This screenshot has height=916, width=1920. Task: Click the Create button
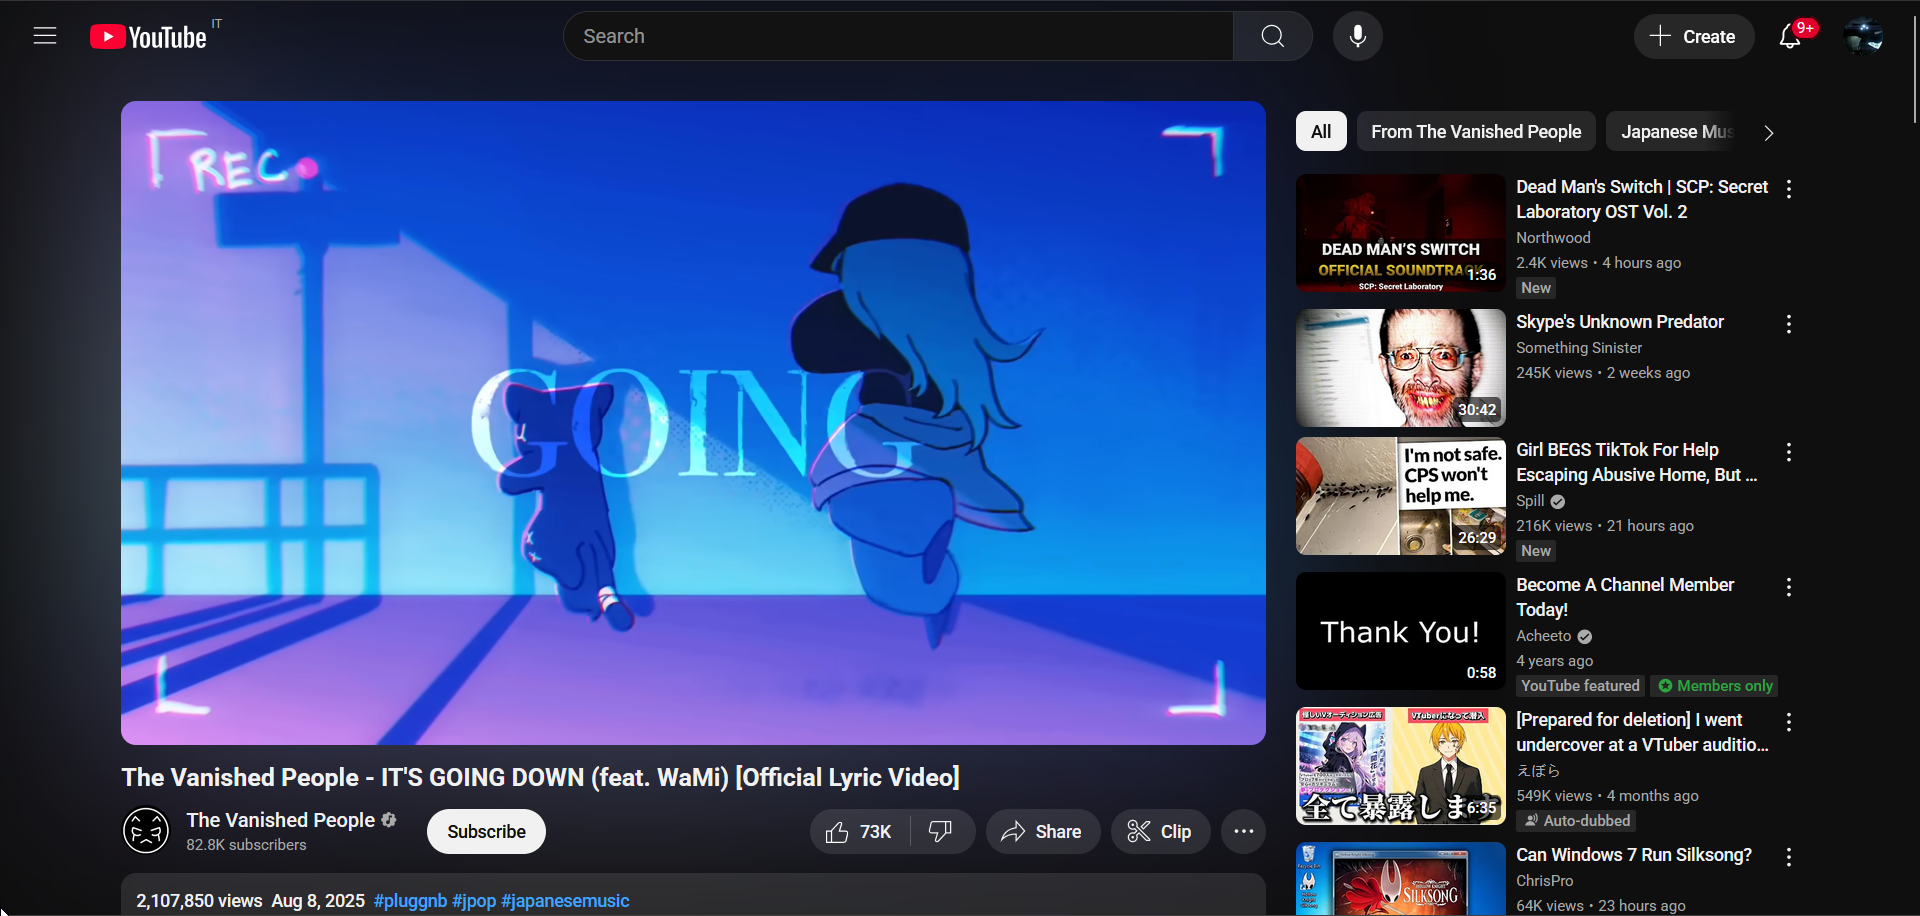point(1693,37)
